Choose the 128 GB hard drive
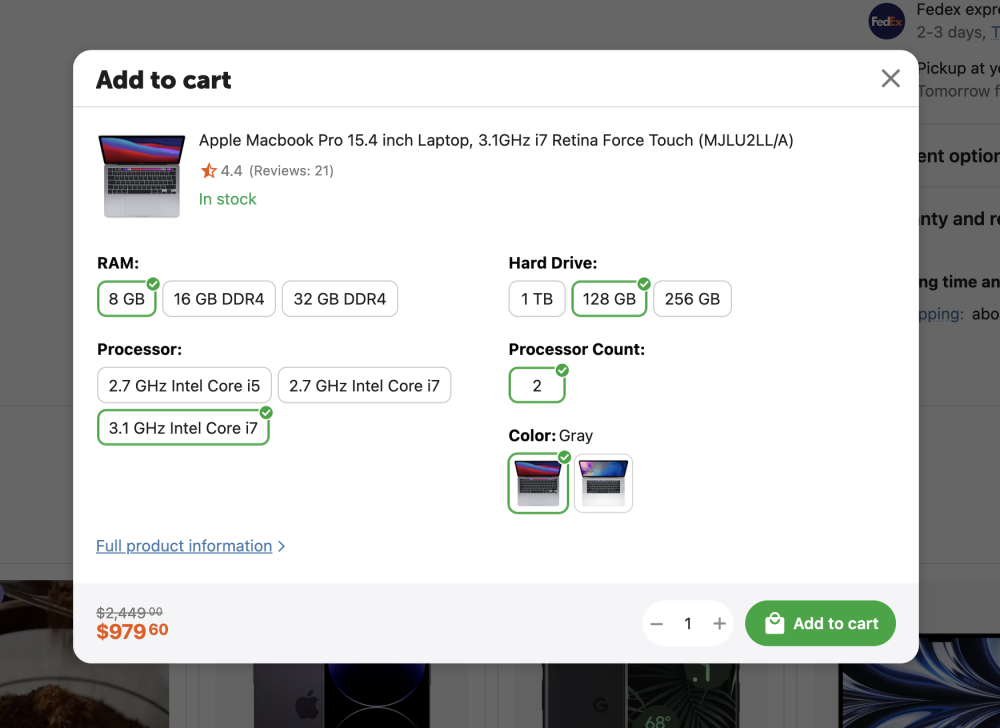The image size is (1000, 728). pyautogui.click(x=609, y=299)
